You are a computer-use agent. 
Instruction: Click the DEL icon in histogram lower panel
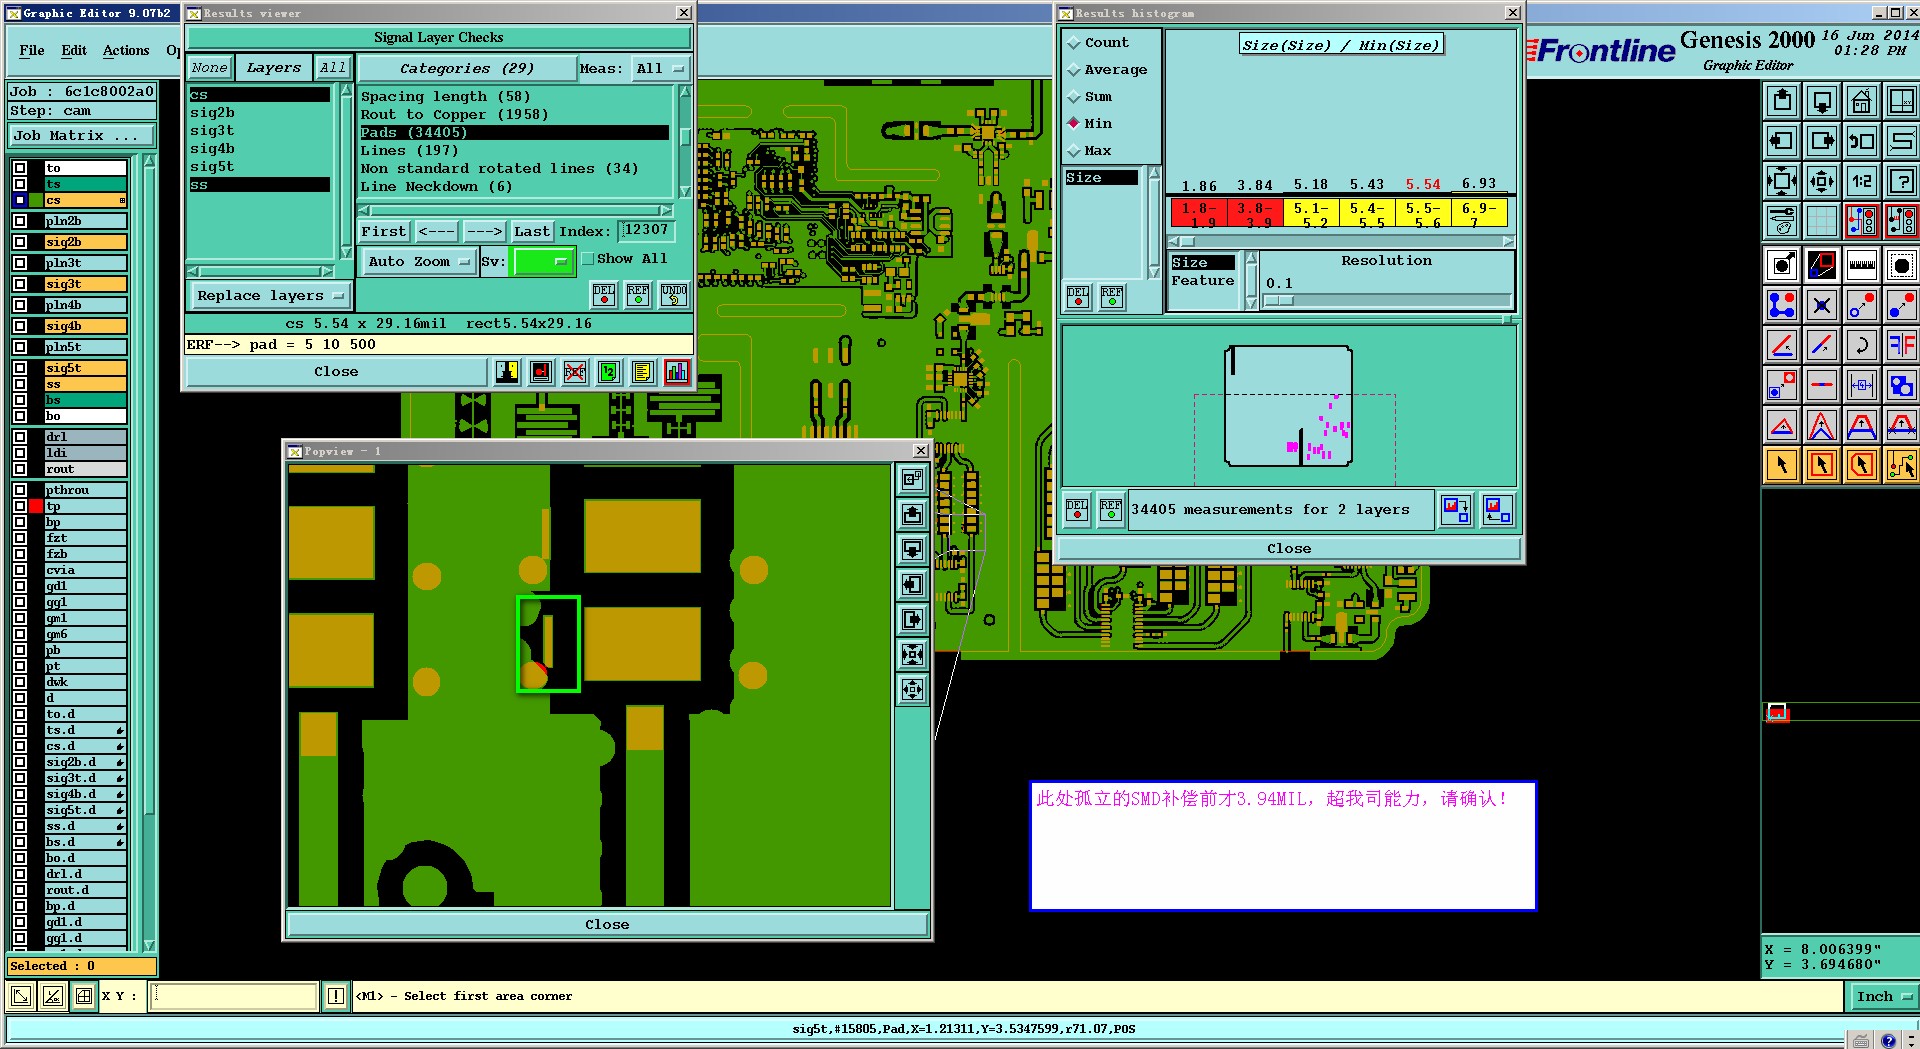click(1077, 510)
